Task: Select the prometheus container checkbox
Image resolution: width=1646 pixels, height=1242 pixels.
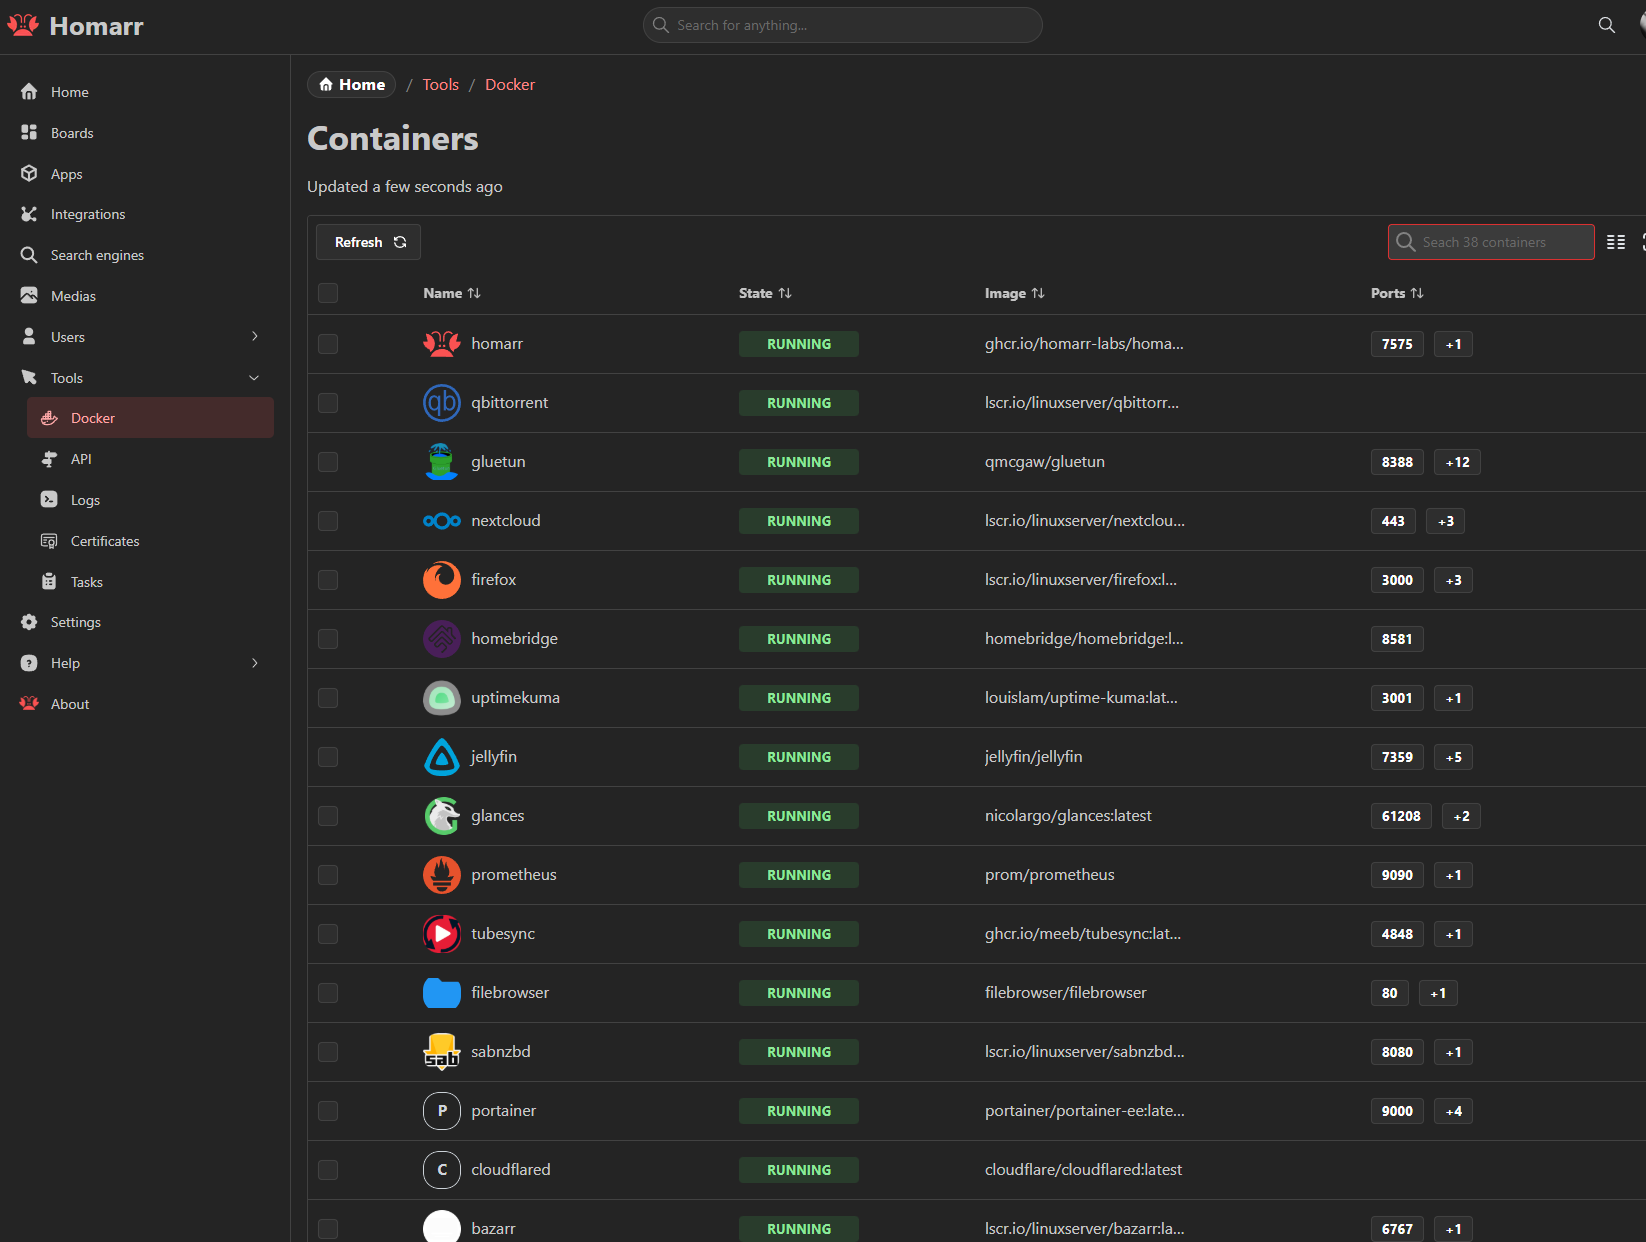Action: coord(328,875)
